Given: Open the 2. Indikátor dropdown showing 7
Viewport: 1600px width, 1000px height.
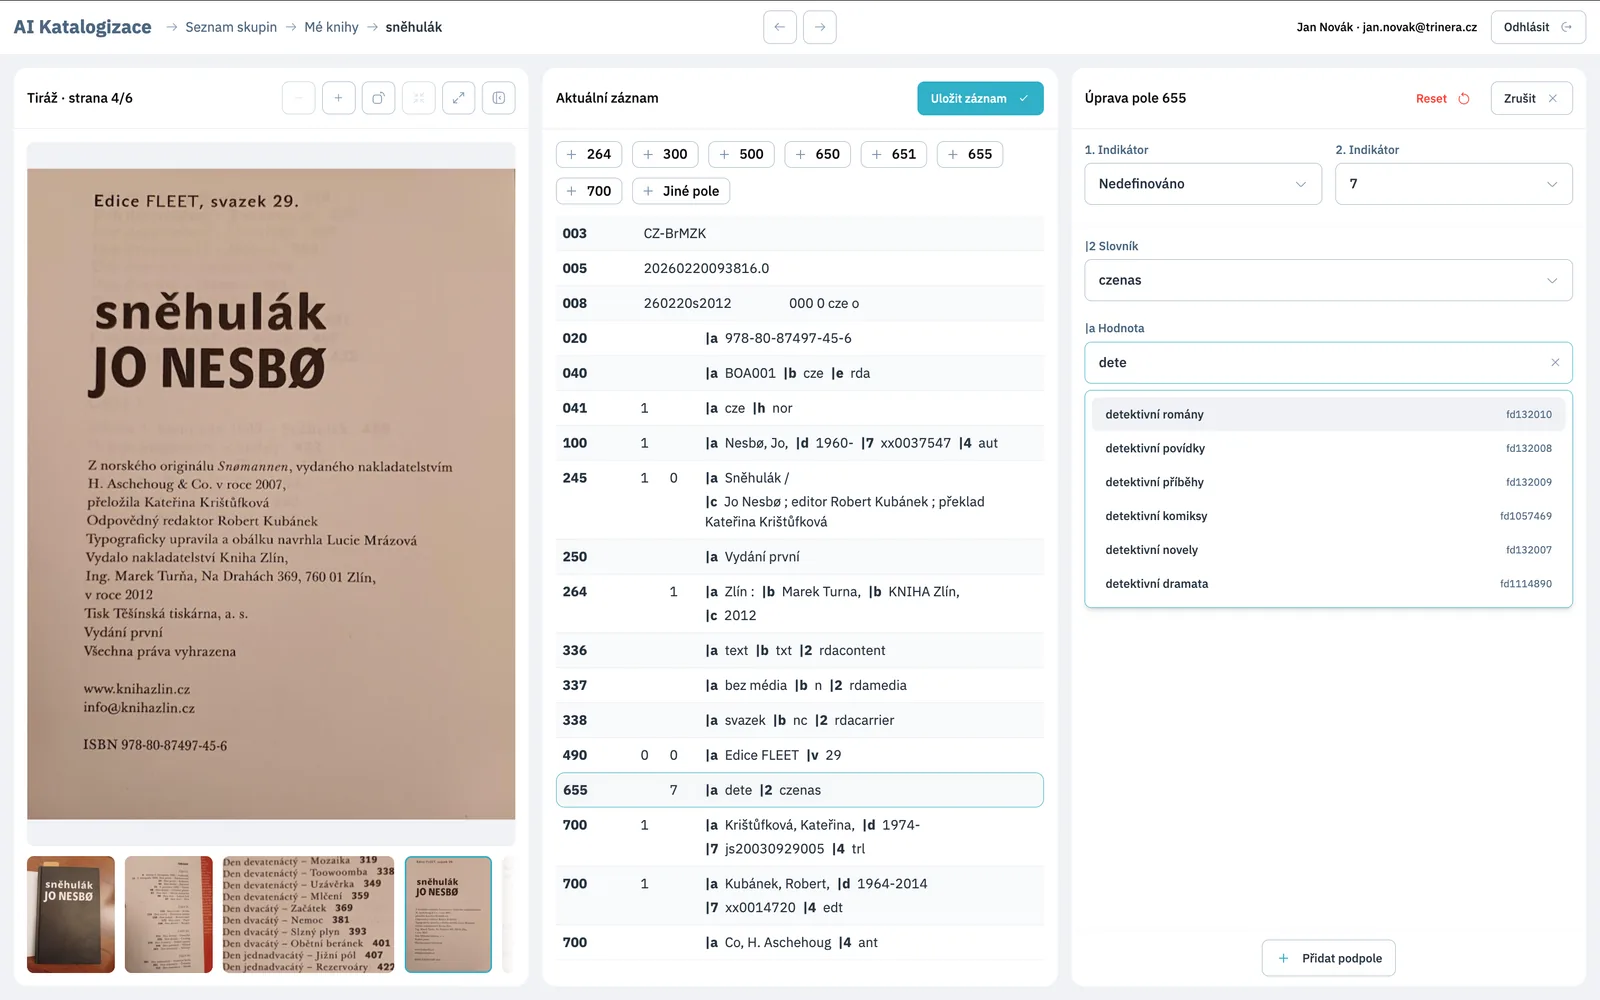Looking at the screenshot, I should click(1454, 184).
